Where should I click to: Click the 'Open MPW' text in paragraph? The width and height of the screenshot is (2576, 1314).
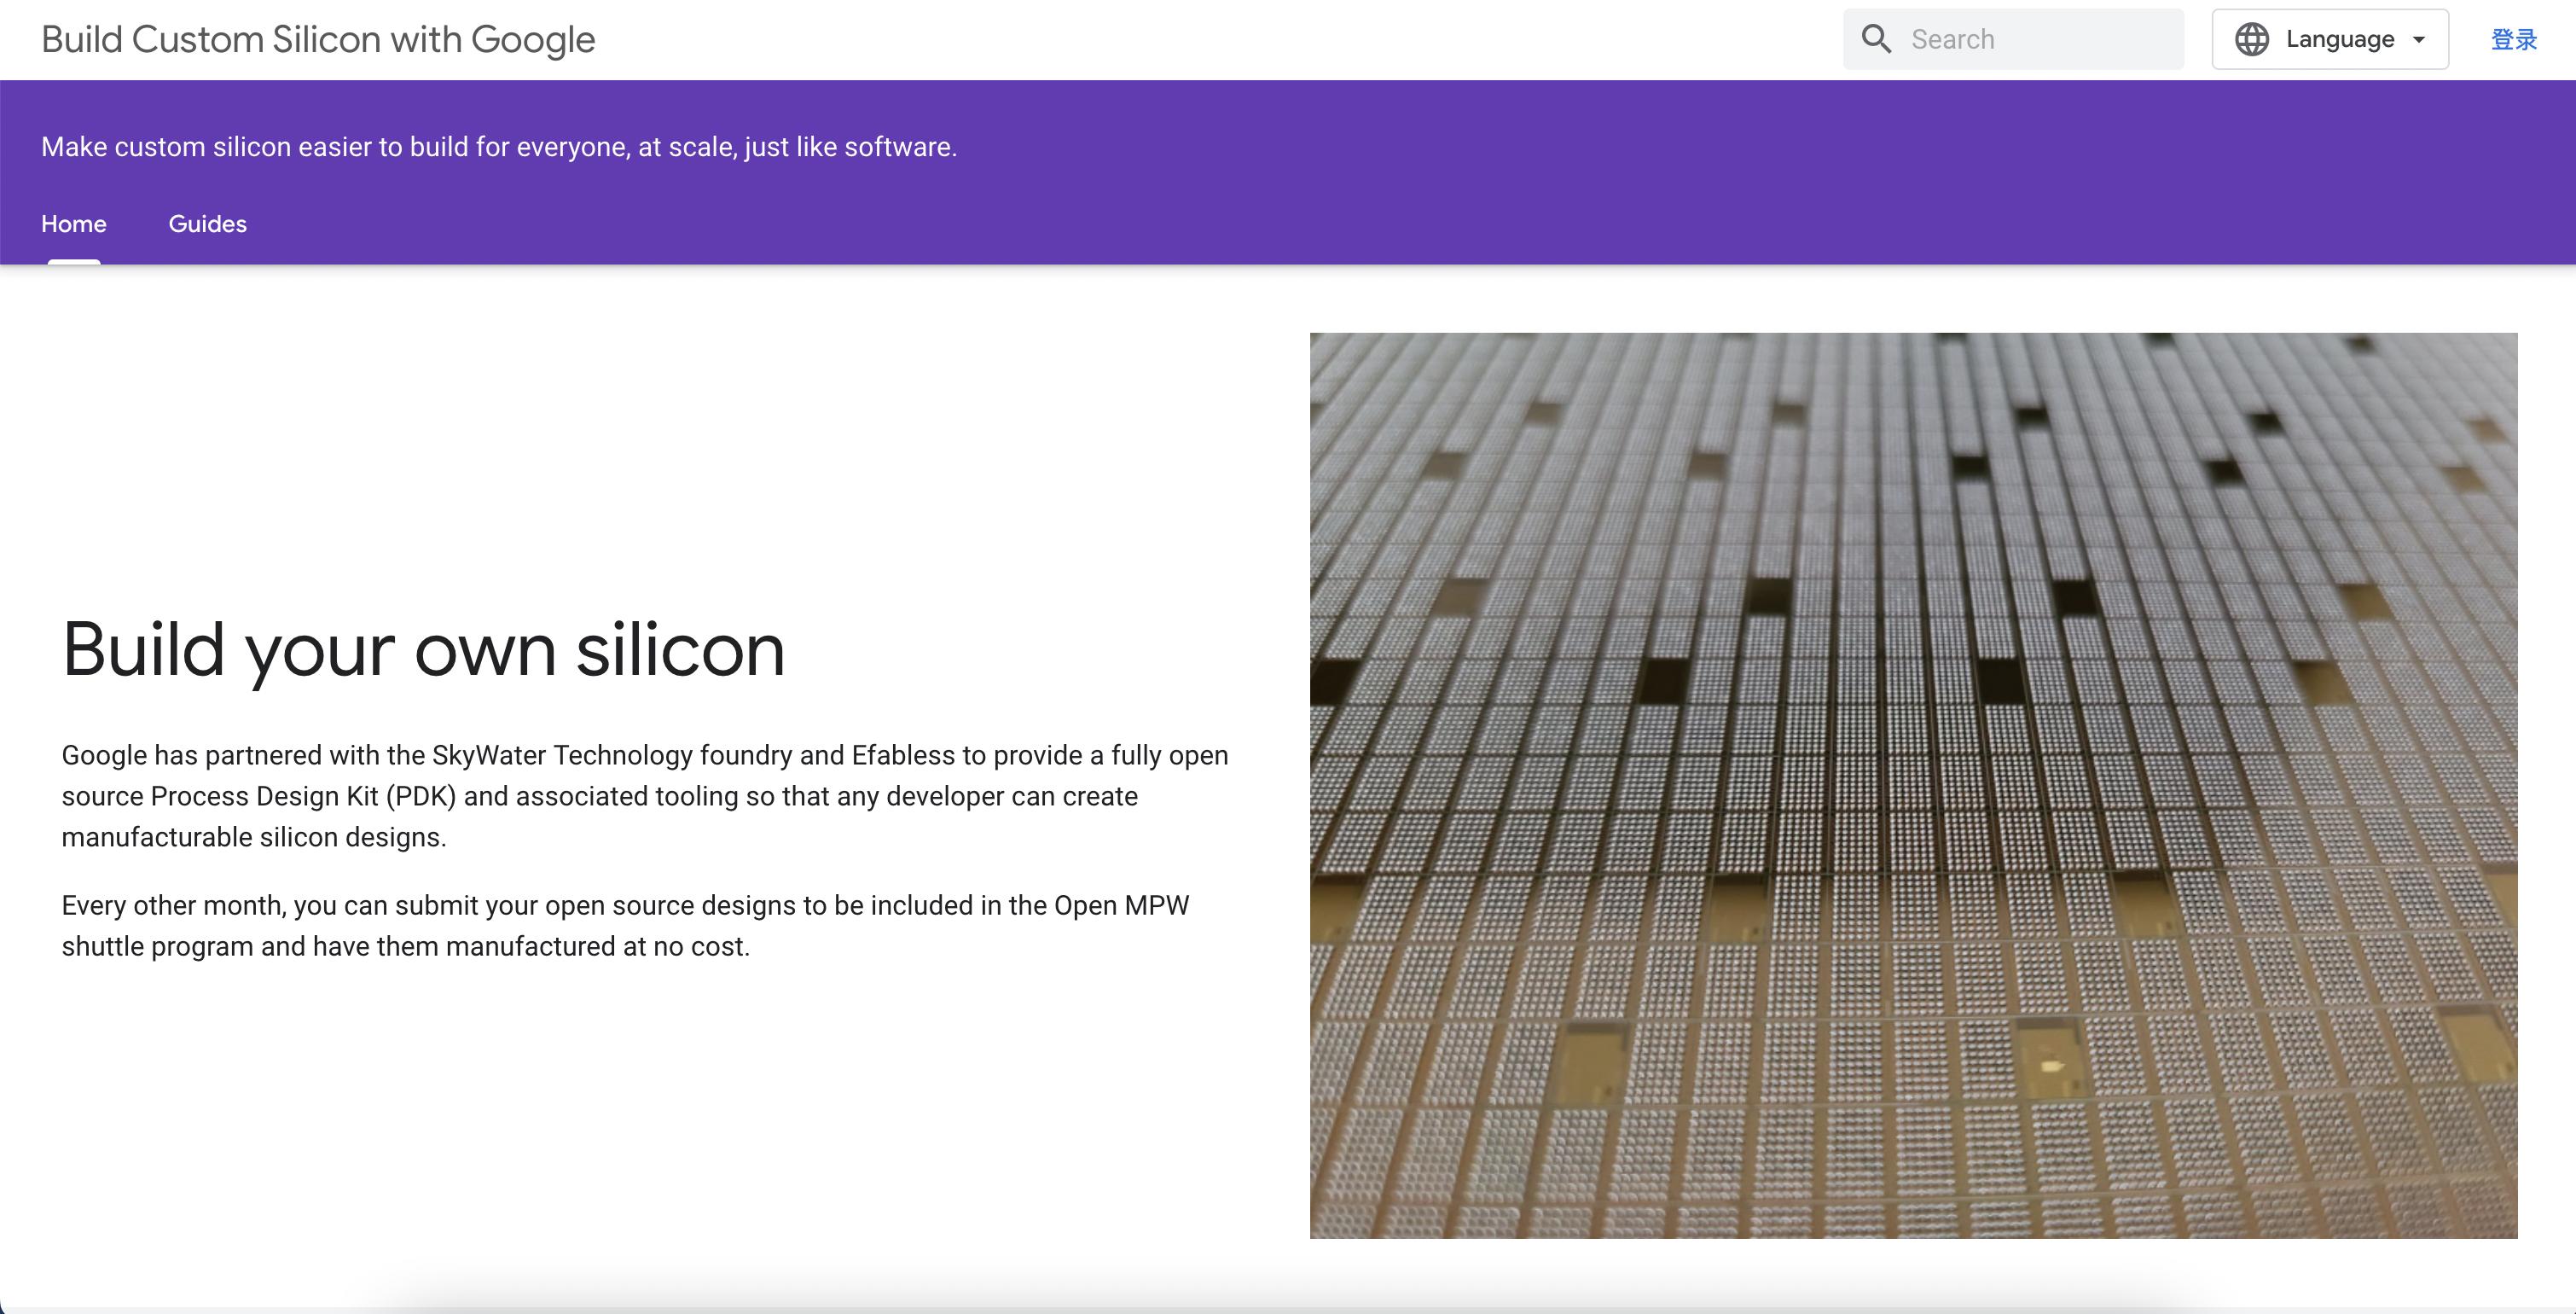pyautogui.click(x=1121, y=905)
